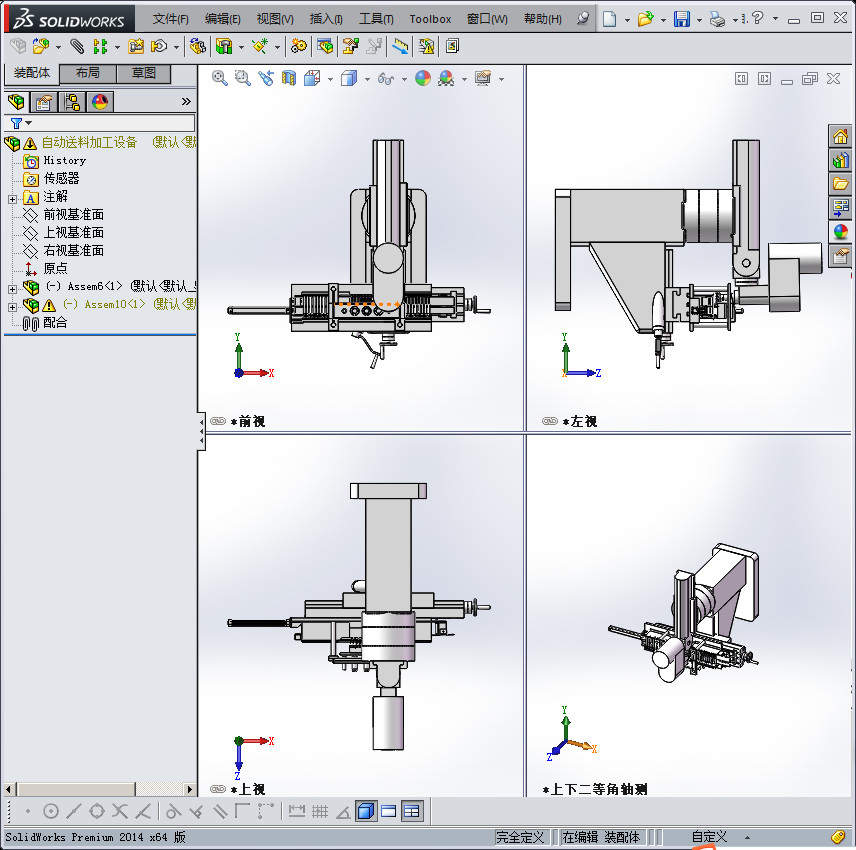Viewport: 856px width, 850px height.
Task: Open SolidWorks Resources home icon in task pane
Action: pyautogui.click(x=840, y=137)
